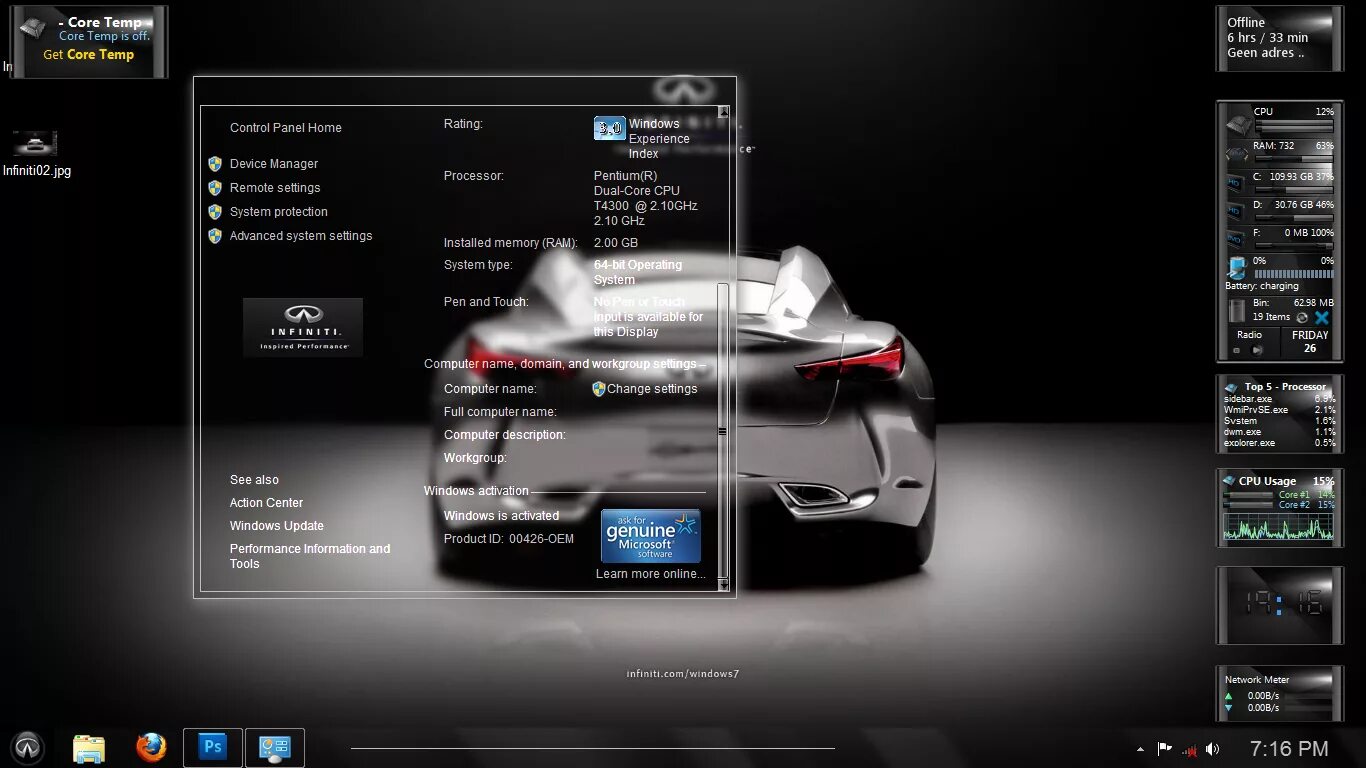Click the 3.0 rating score badge
This screenshot has height=768, width=1366.
[x=609, y=128]
